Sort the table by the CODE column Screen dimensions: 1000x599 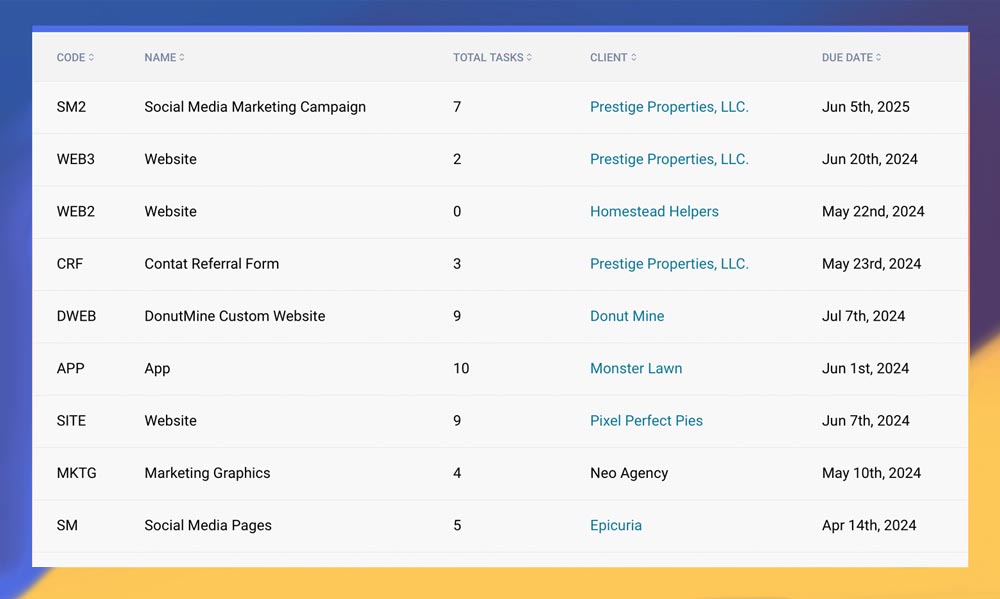click(x=75, y=57)
